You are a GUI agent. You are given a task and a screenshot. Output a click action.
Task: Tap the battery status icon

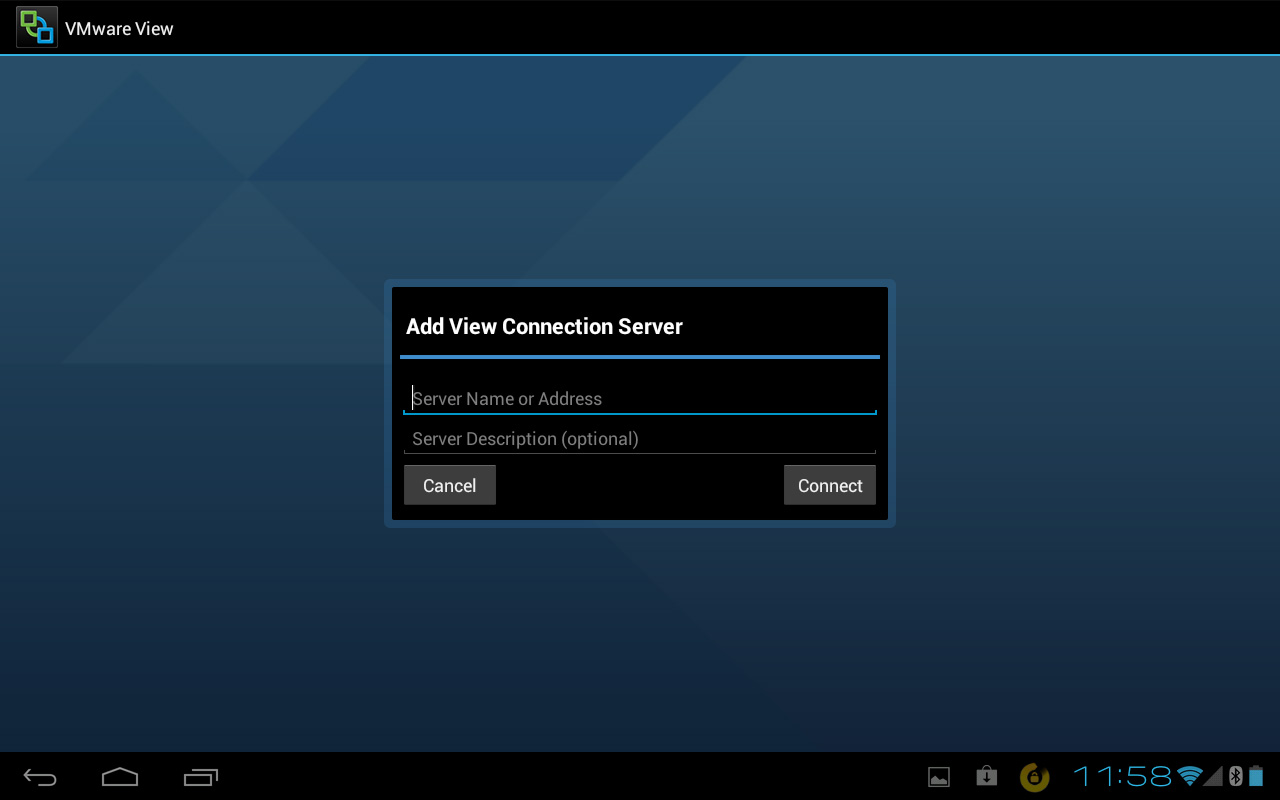(x=1256, y=776)
